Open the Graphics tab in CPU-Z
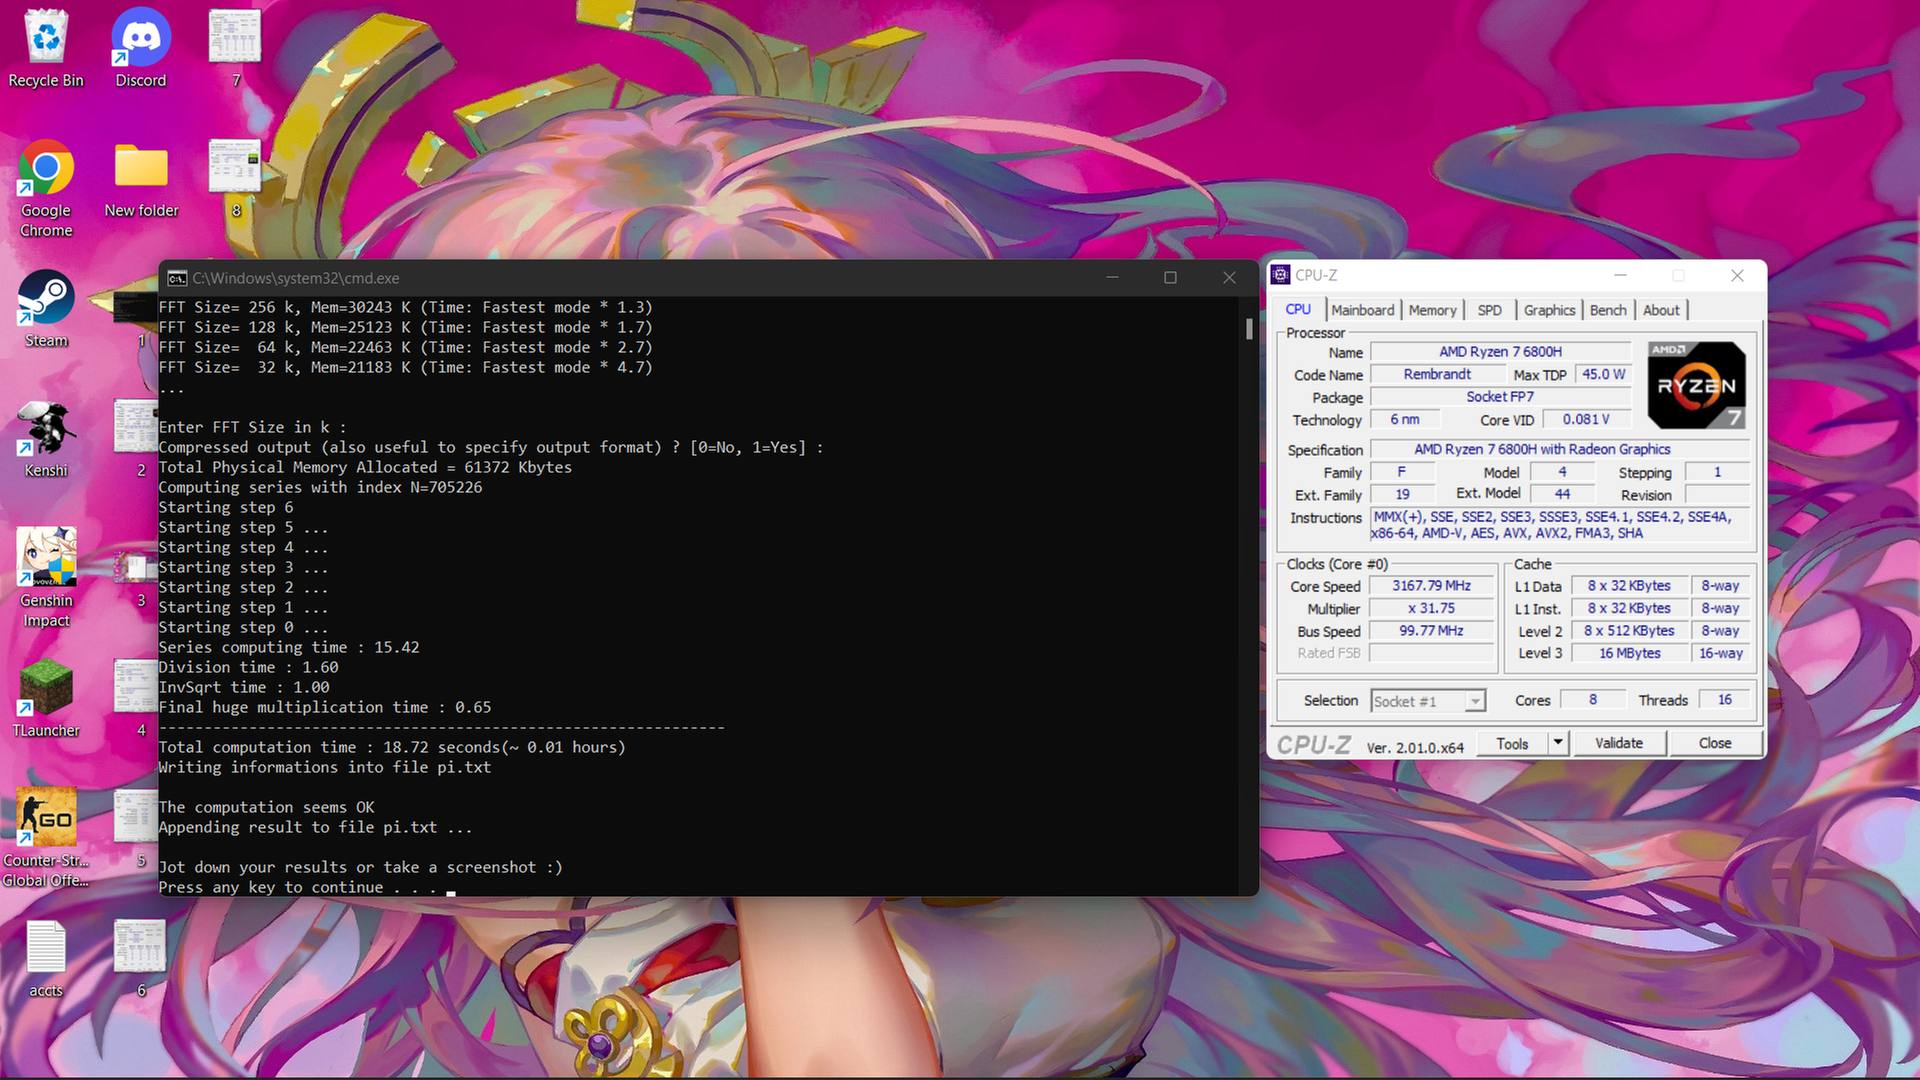 1549,311
